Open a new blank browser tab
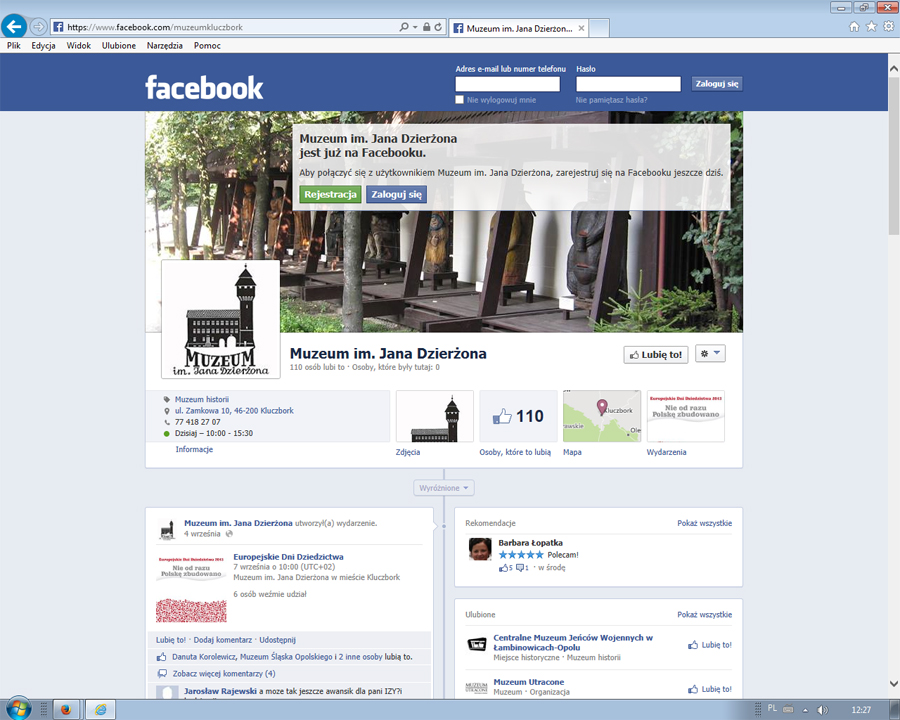Image resolution: width=900 pixels, height=720 pixels. point(599,28)
